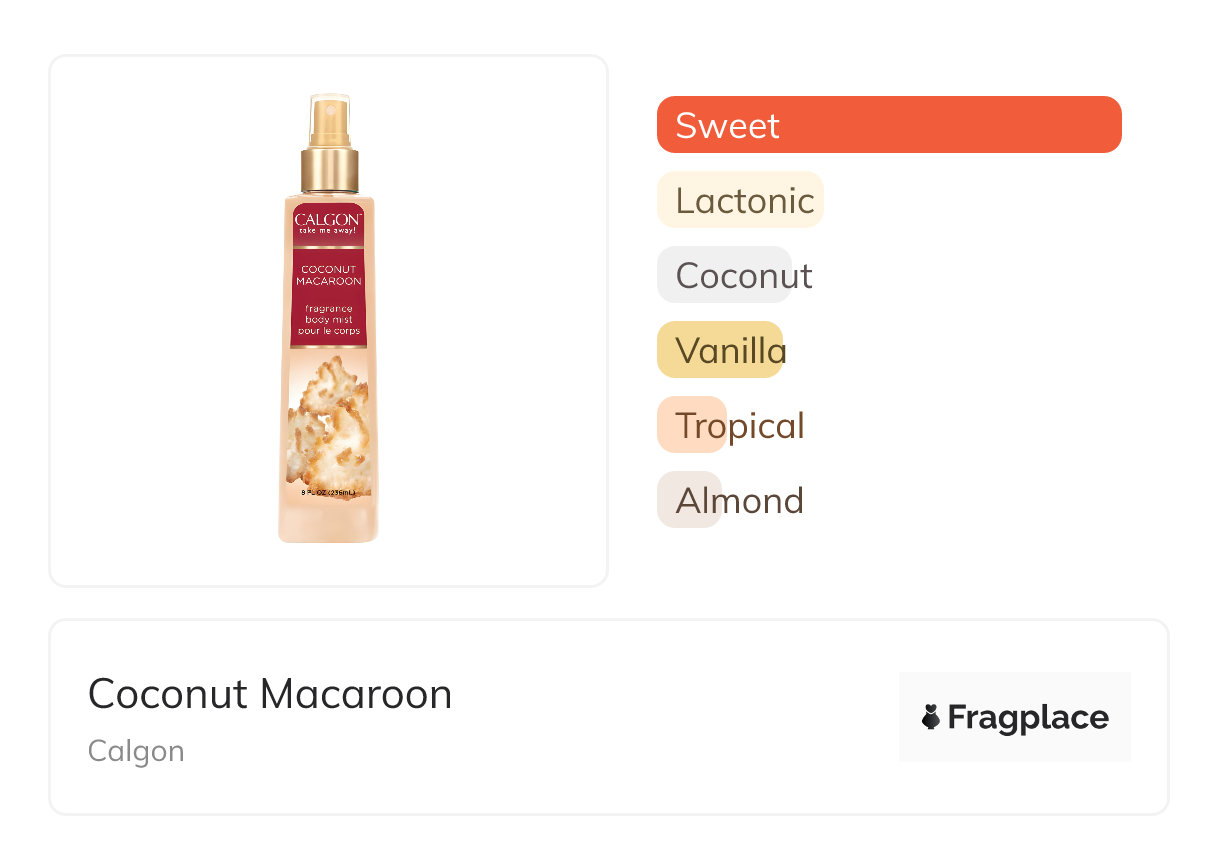
Task: Open the Coconut Macaroon title
Action: point(270,693)
